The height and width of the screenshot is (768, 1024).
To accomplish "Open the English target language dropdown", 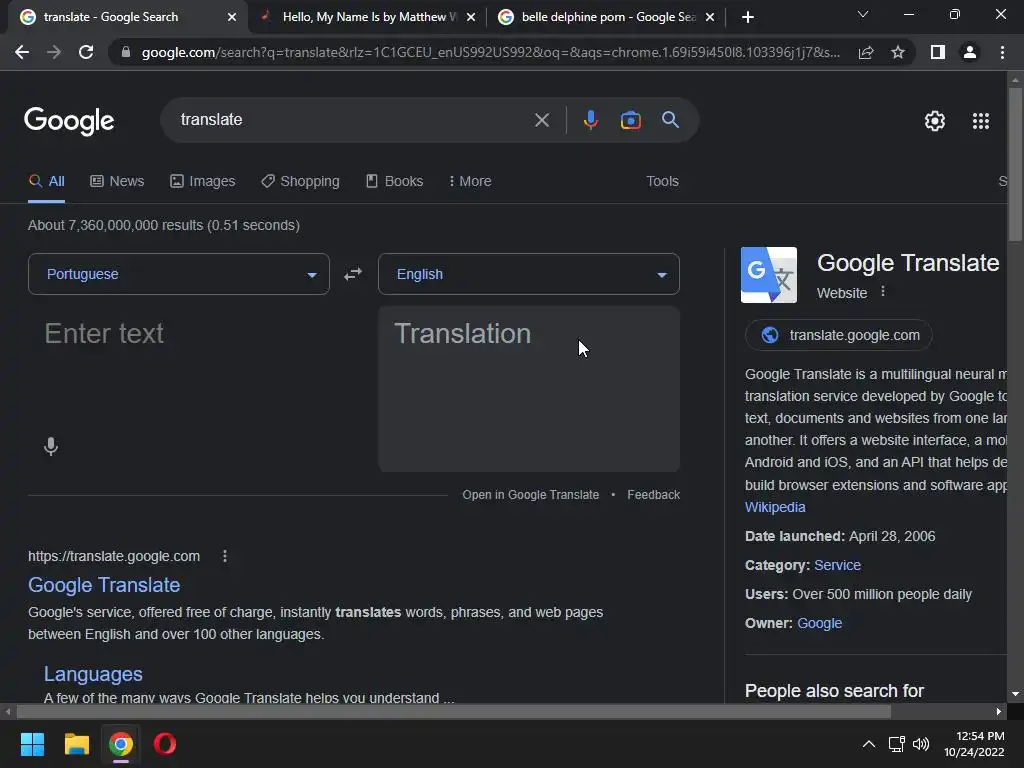I will [x=529, y=274].
